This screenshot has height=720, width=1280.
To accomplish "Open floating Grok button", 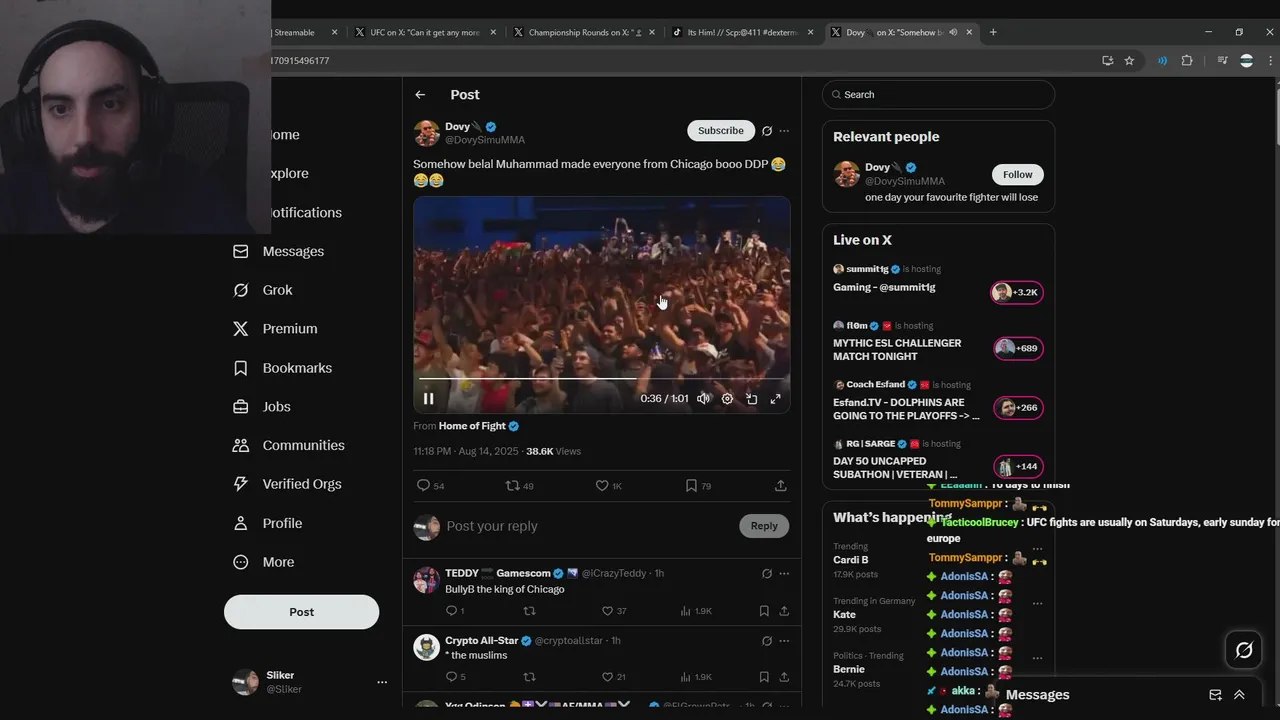I will [x=1244, y=650].
